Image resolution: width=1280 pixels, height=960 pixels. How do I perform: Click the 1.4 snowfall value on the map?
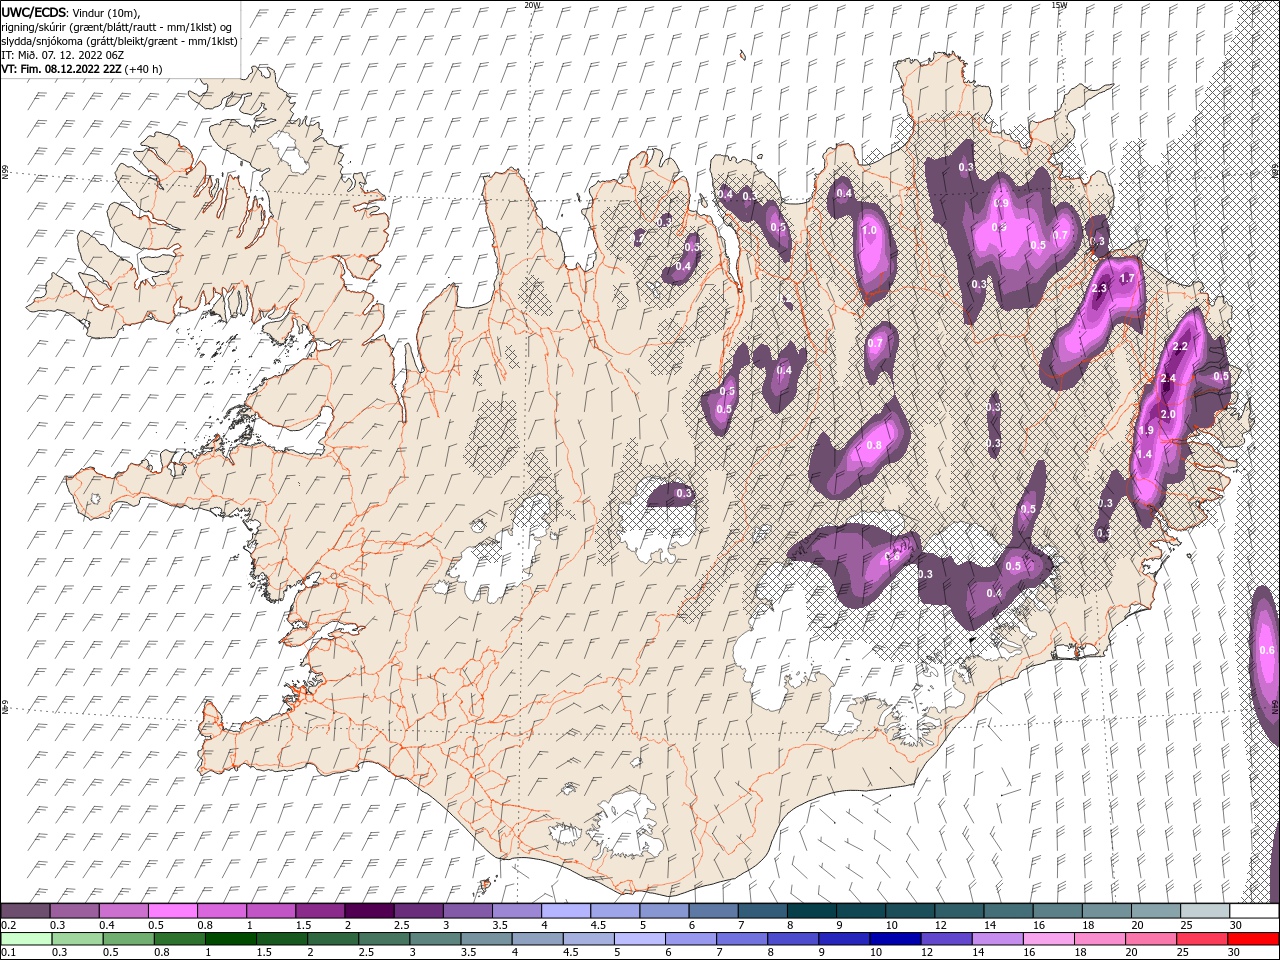pyautogui.click(x=1145, y=454)
